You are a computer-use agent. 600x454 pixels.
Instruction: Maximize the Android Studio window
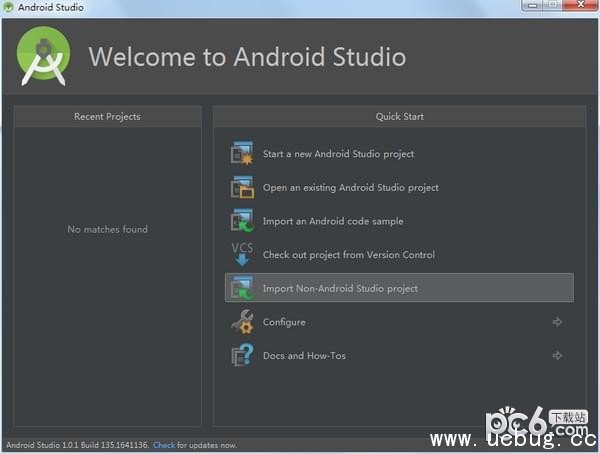click(553, 5)
